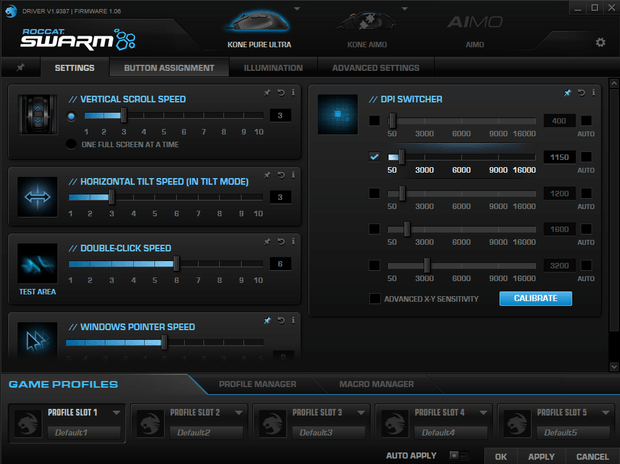Select the scroll speed radio button
This screenshot has width=620, height=464.
click(x=71, y=116)
